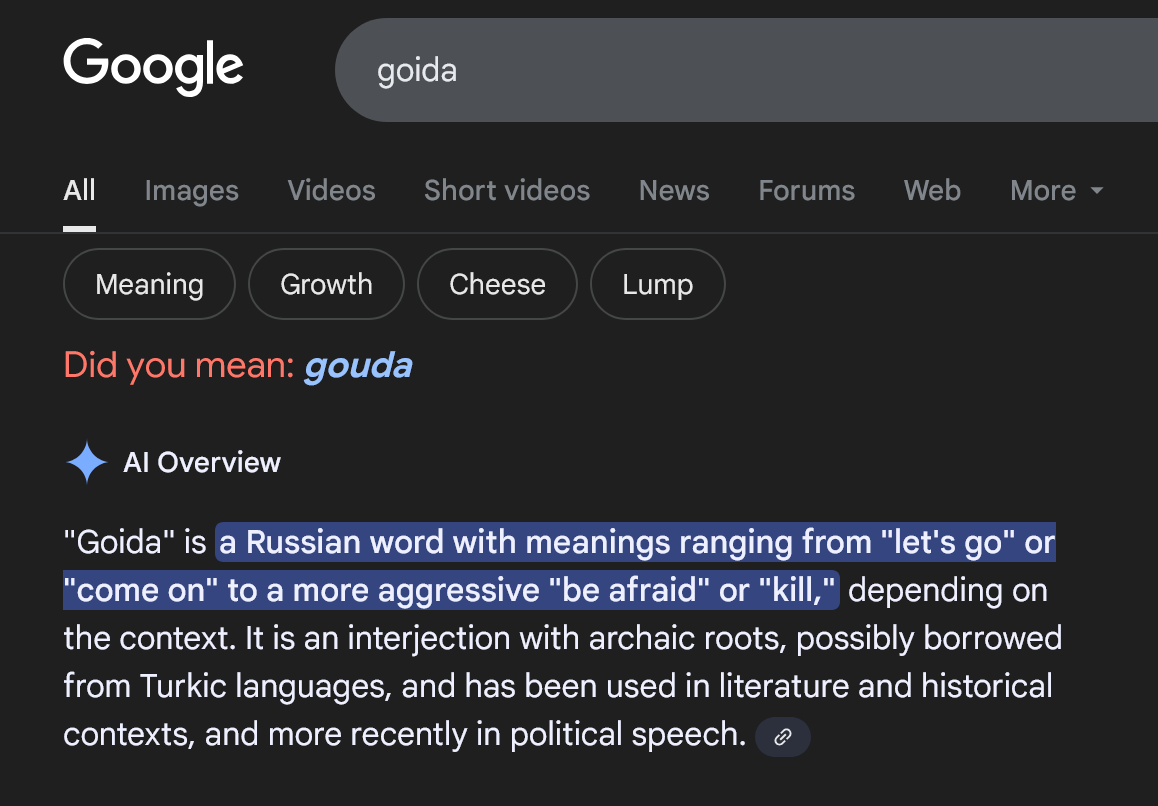This screenshot has width=1158, height=806.
Task: Choose the Cheese suggestion chip
Action: click(497, 284)
